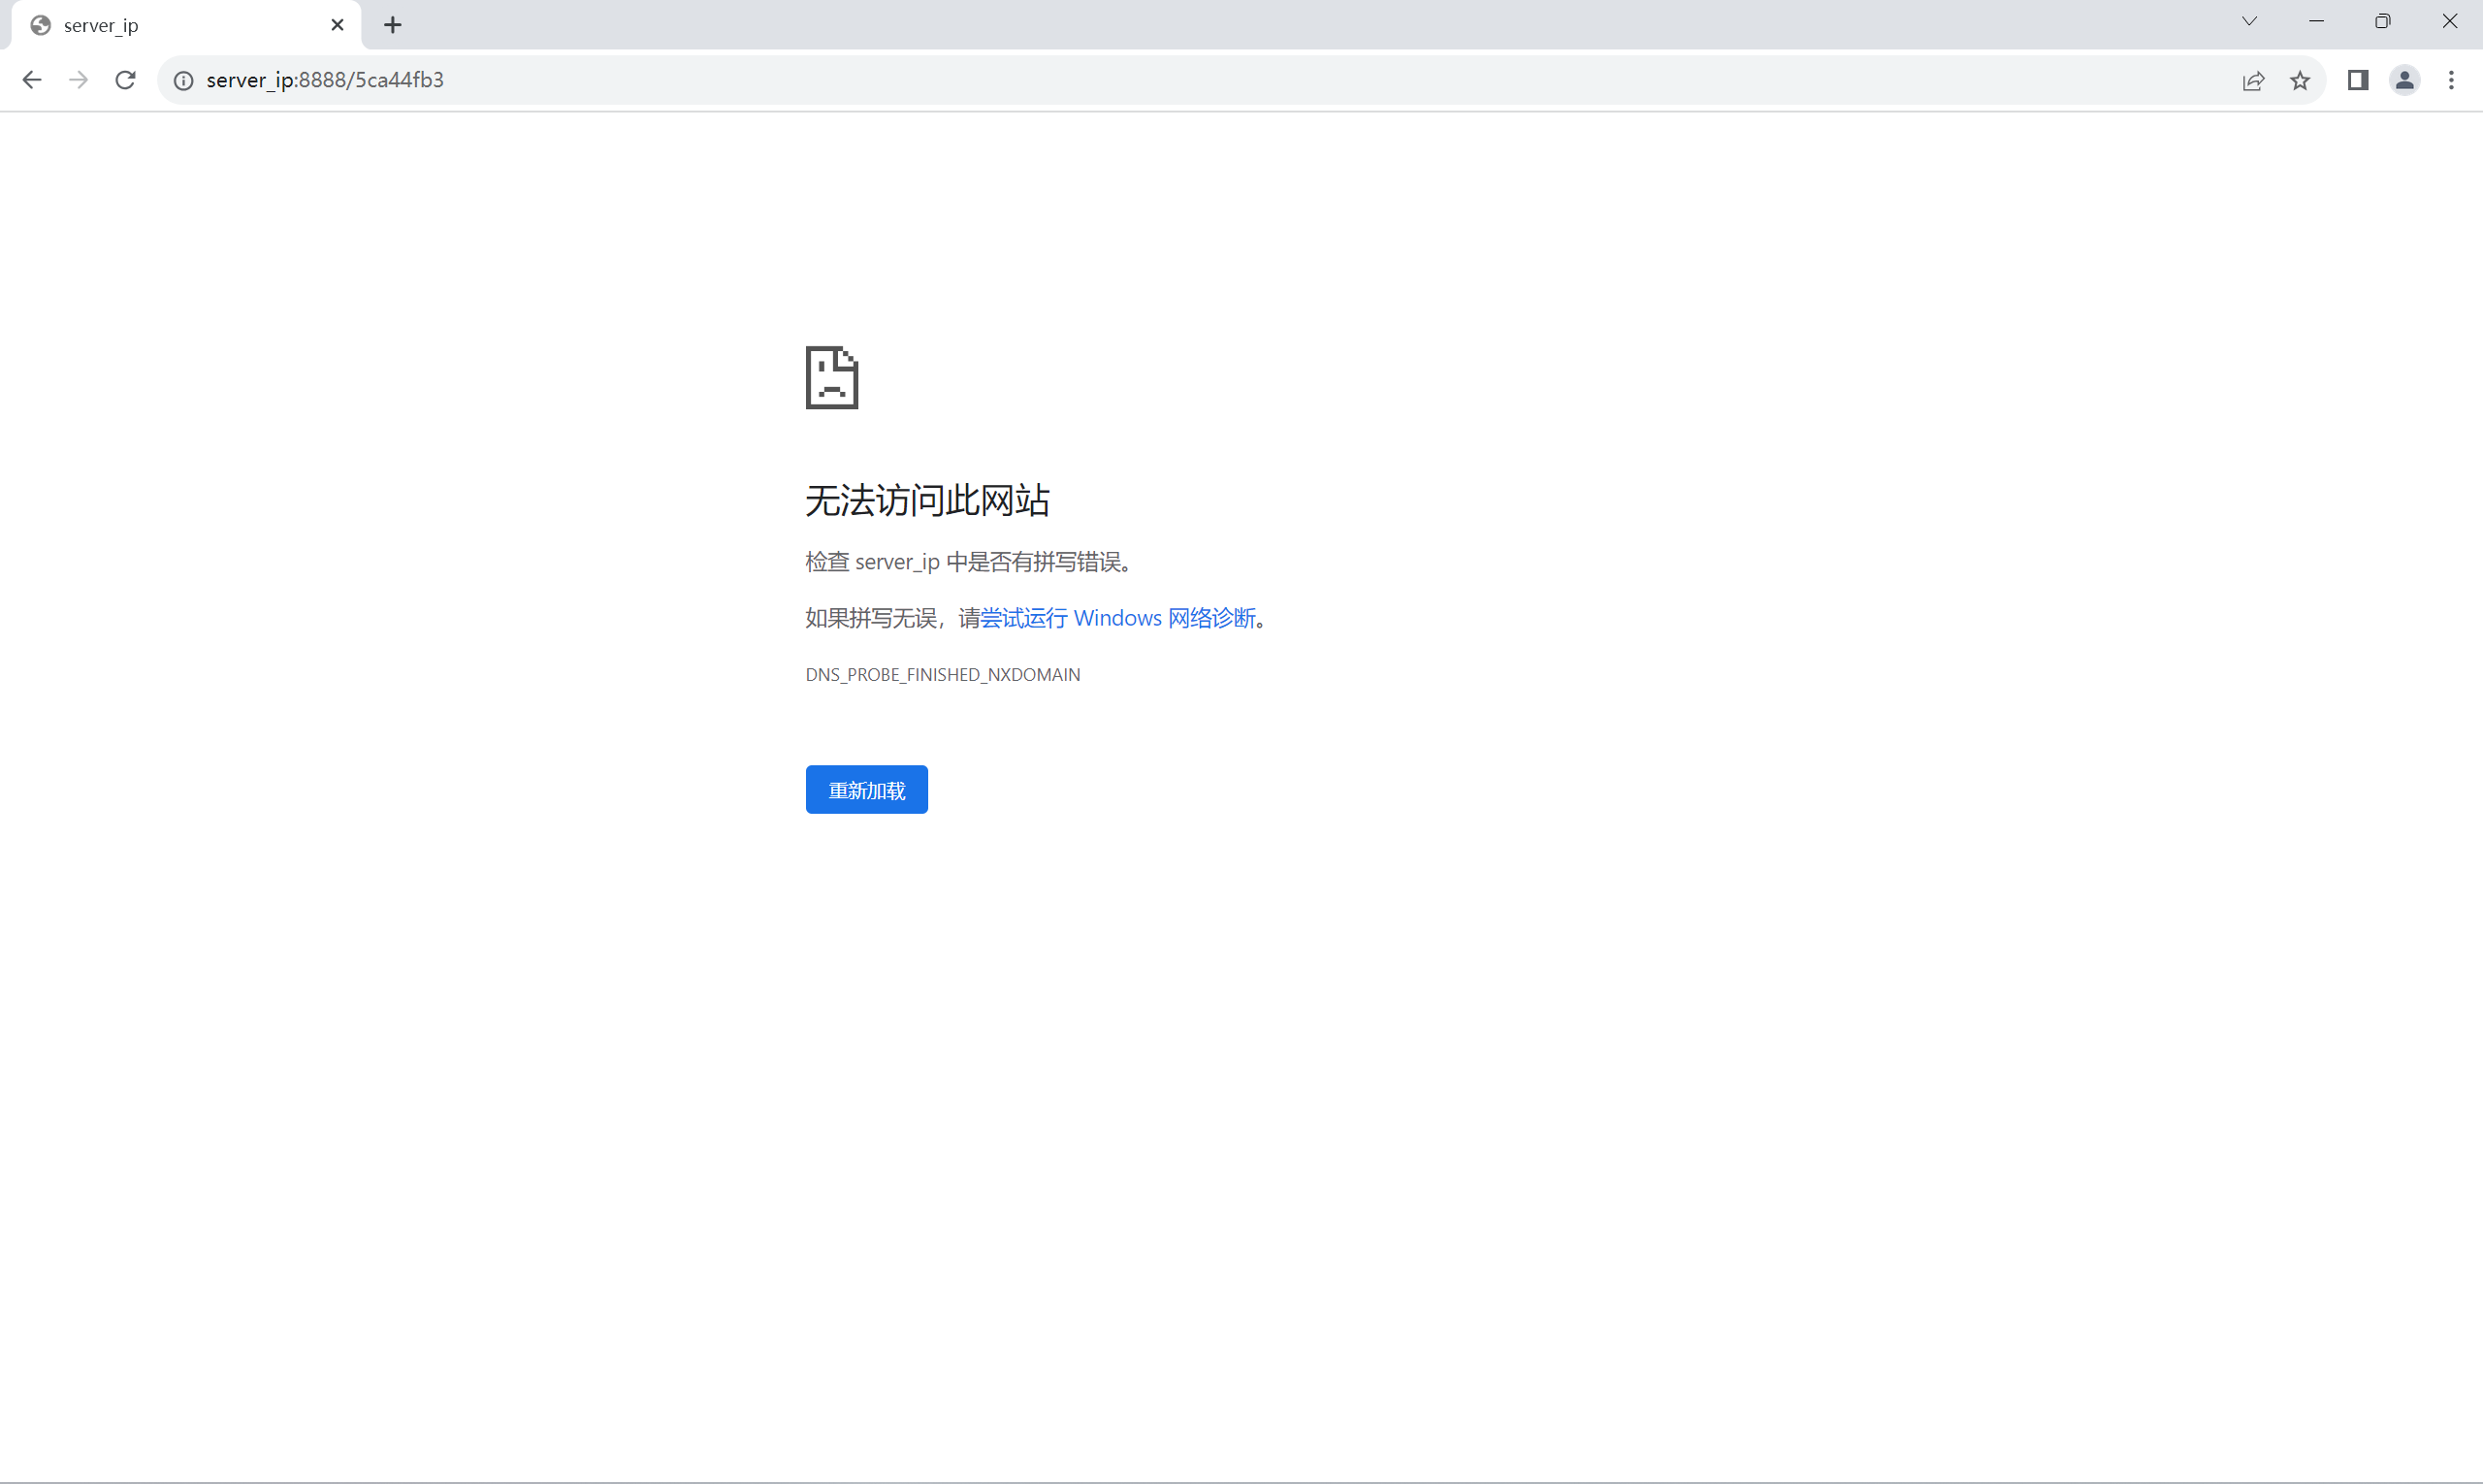Click the blue 重新加载 button
The width and height of the screenshot is (2483, 1484).
[866, 790]
